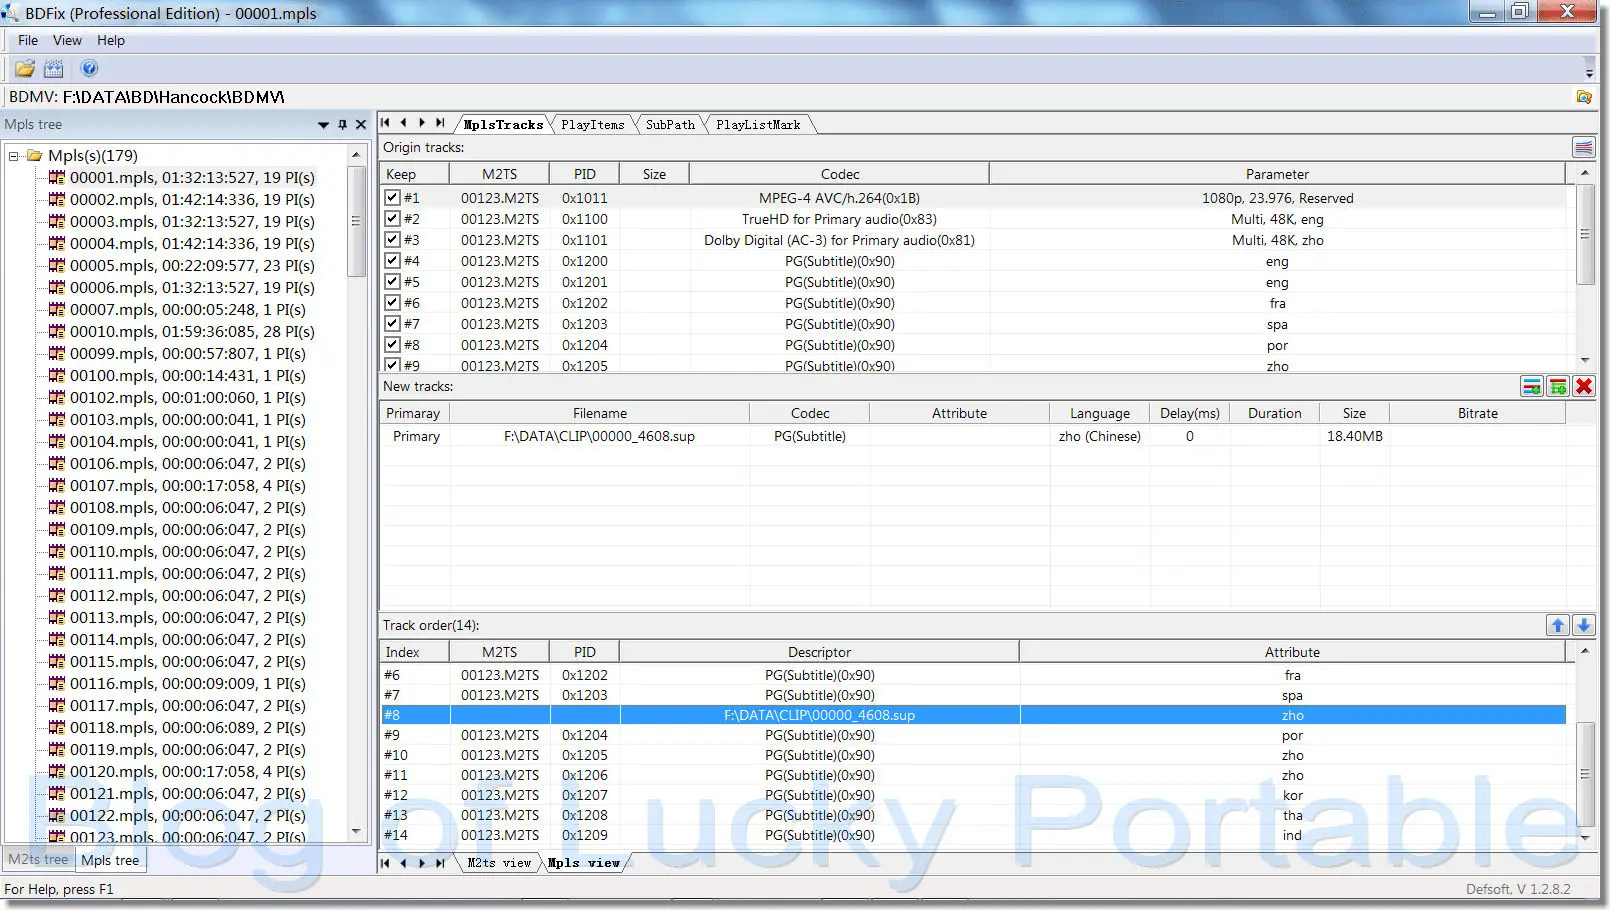Sort origin tracks by Parameter column header

1277,174
